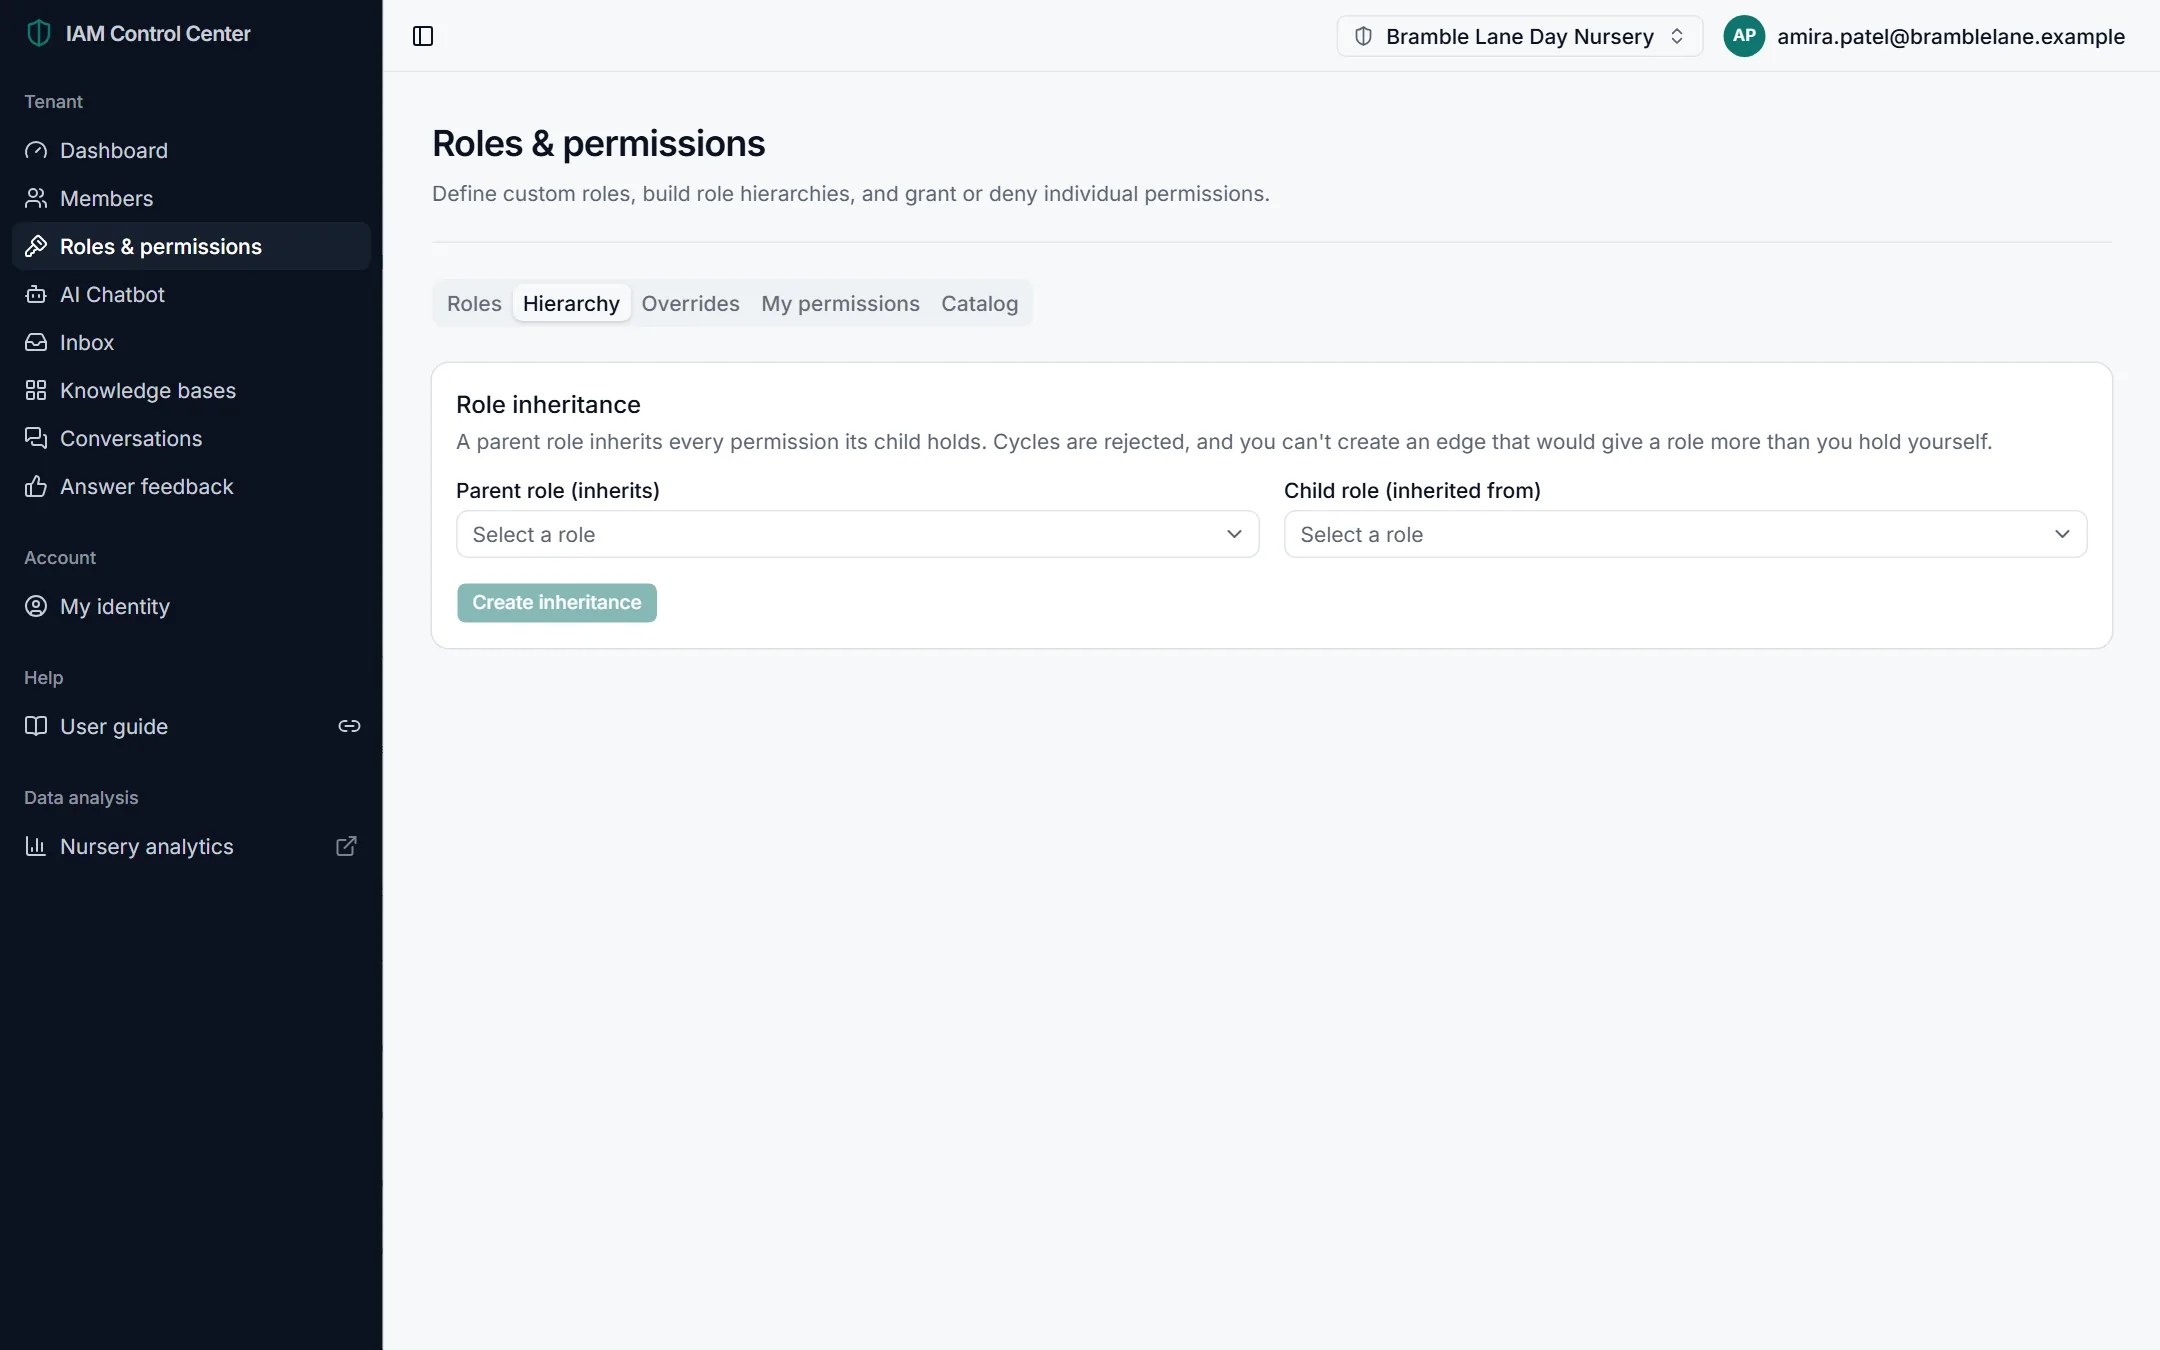
Task: Open AI Chatbot from sidebar
Action: click(x=191, y=294)
